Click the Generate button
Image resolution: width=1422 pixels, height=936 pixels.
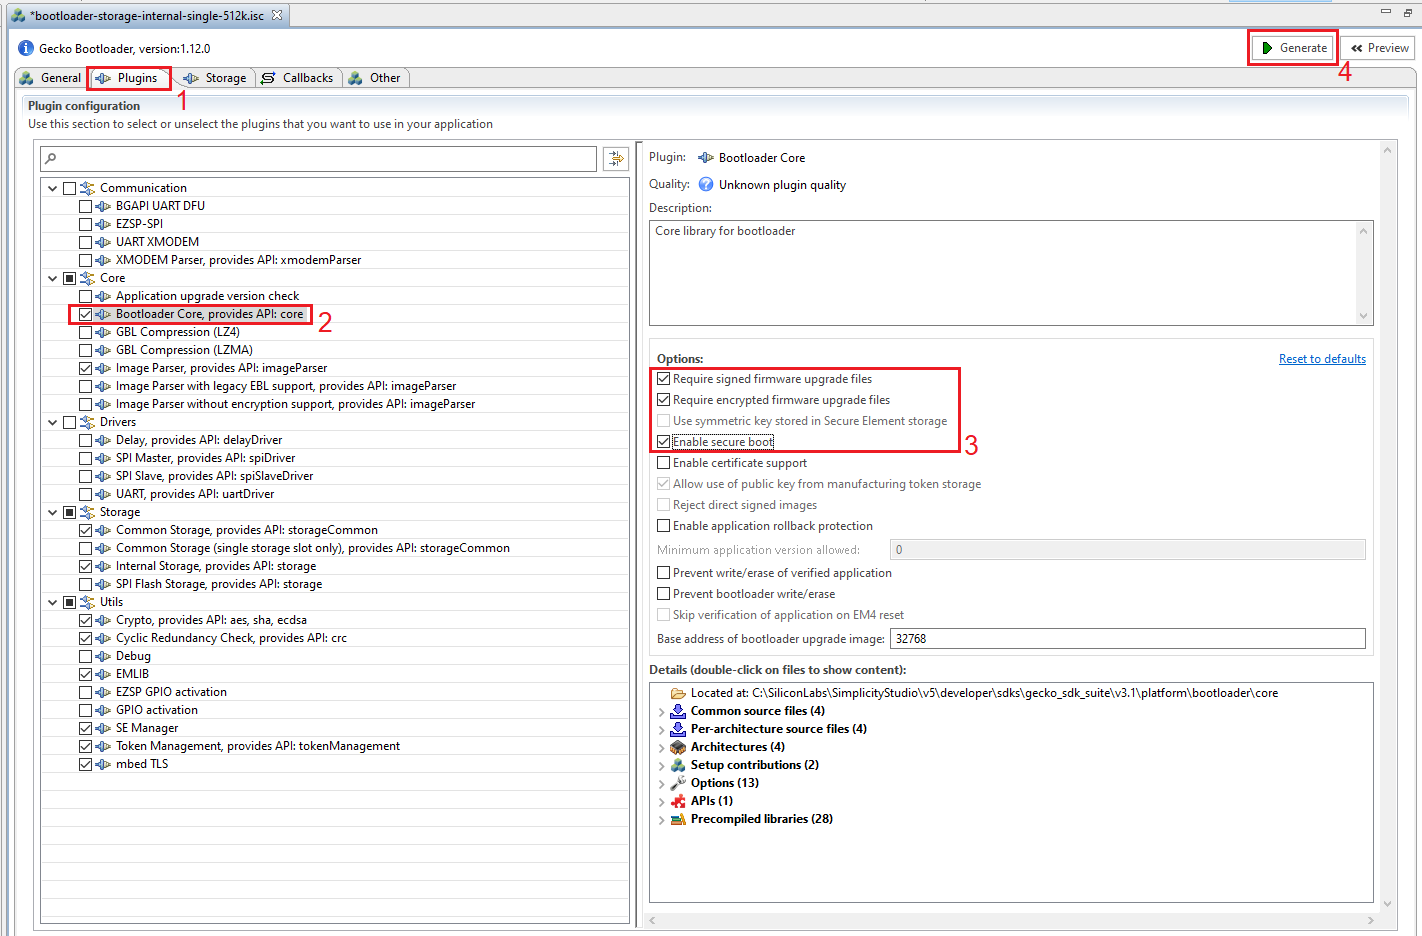[x=1292, y=46]
